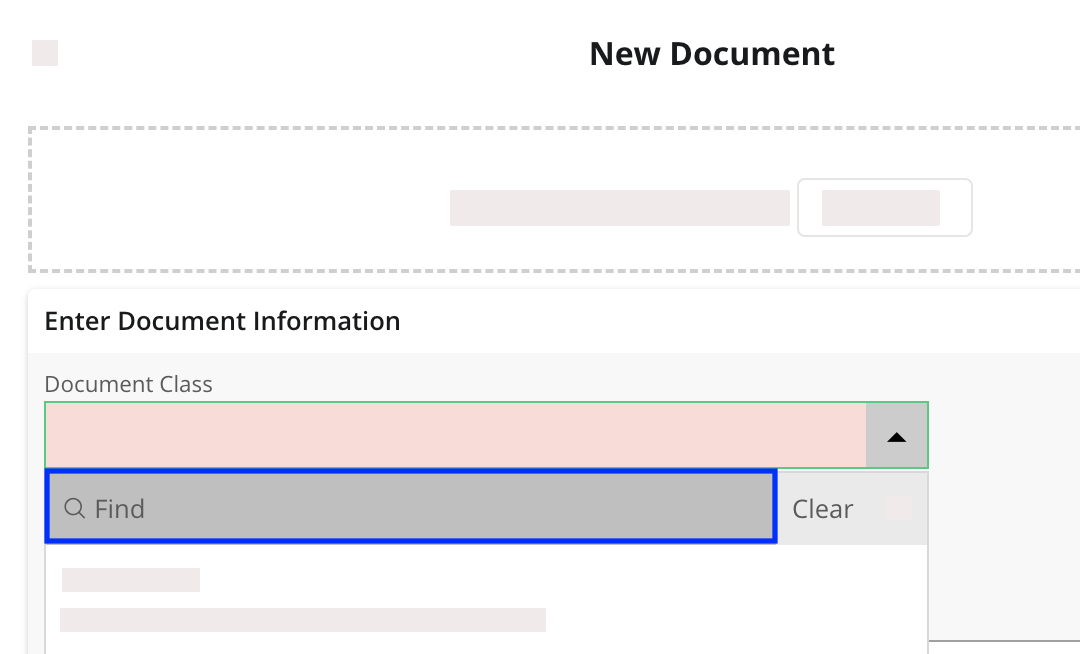
Task: Select the first dropdown list option
Action: pyautogui.click(x=131, y=580)
